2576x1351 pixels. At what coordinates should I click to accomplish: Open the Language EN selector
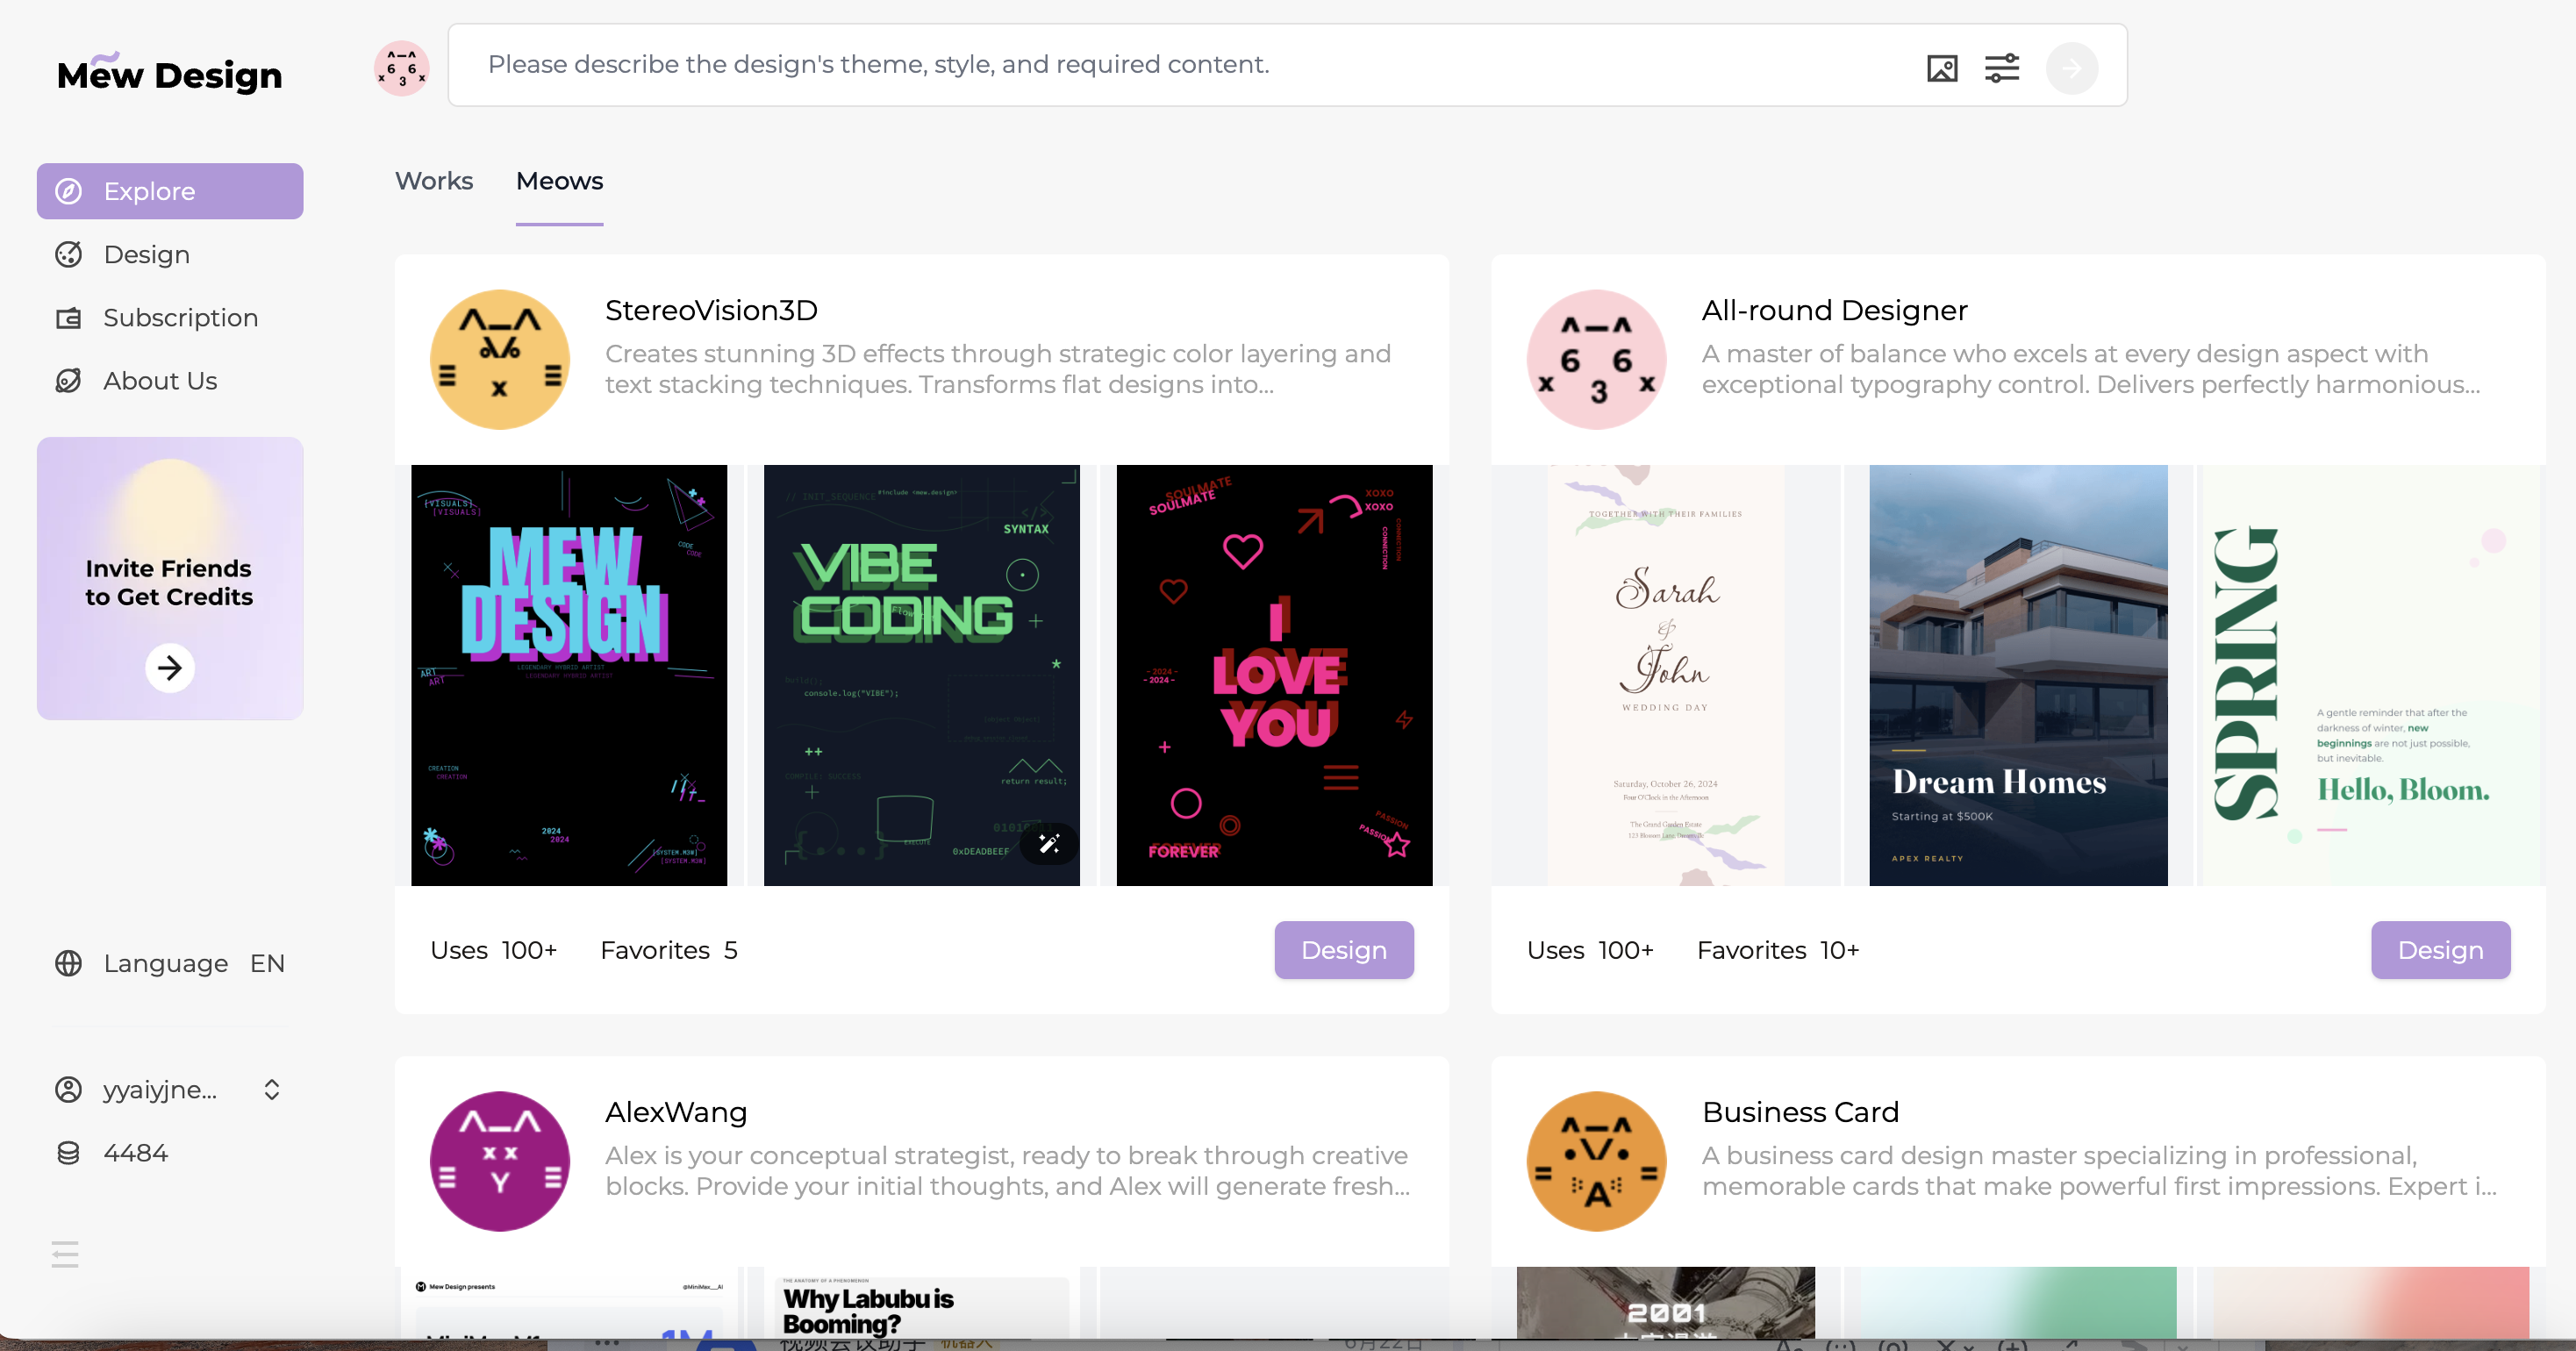pos(170,963)
